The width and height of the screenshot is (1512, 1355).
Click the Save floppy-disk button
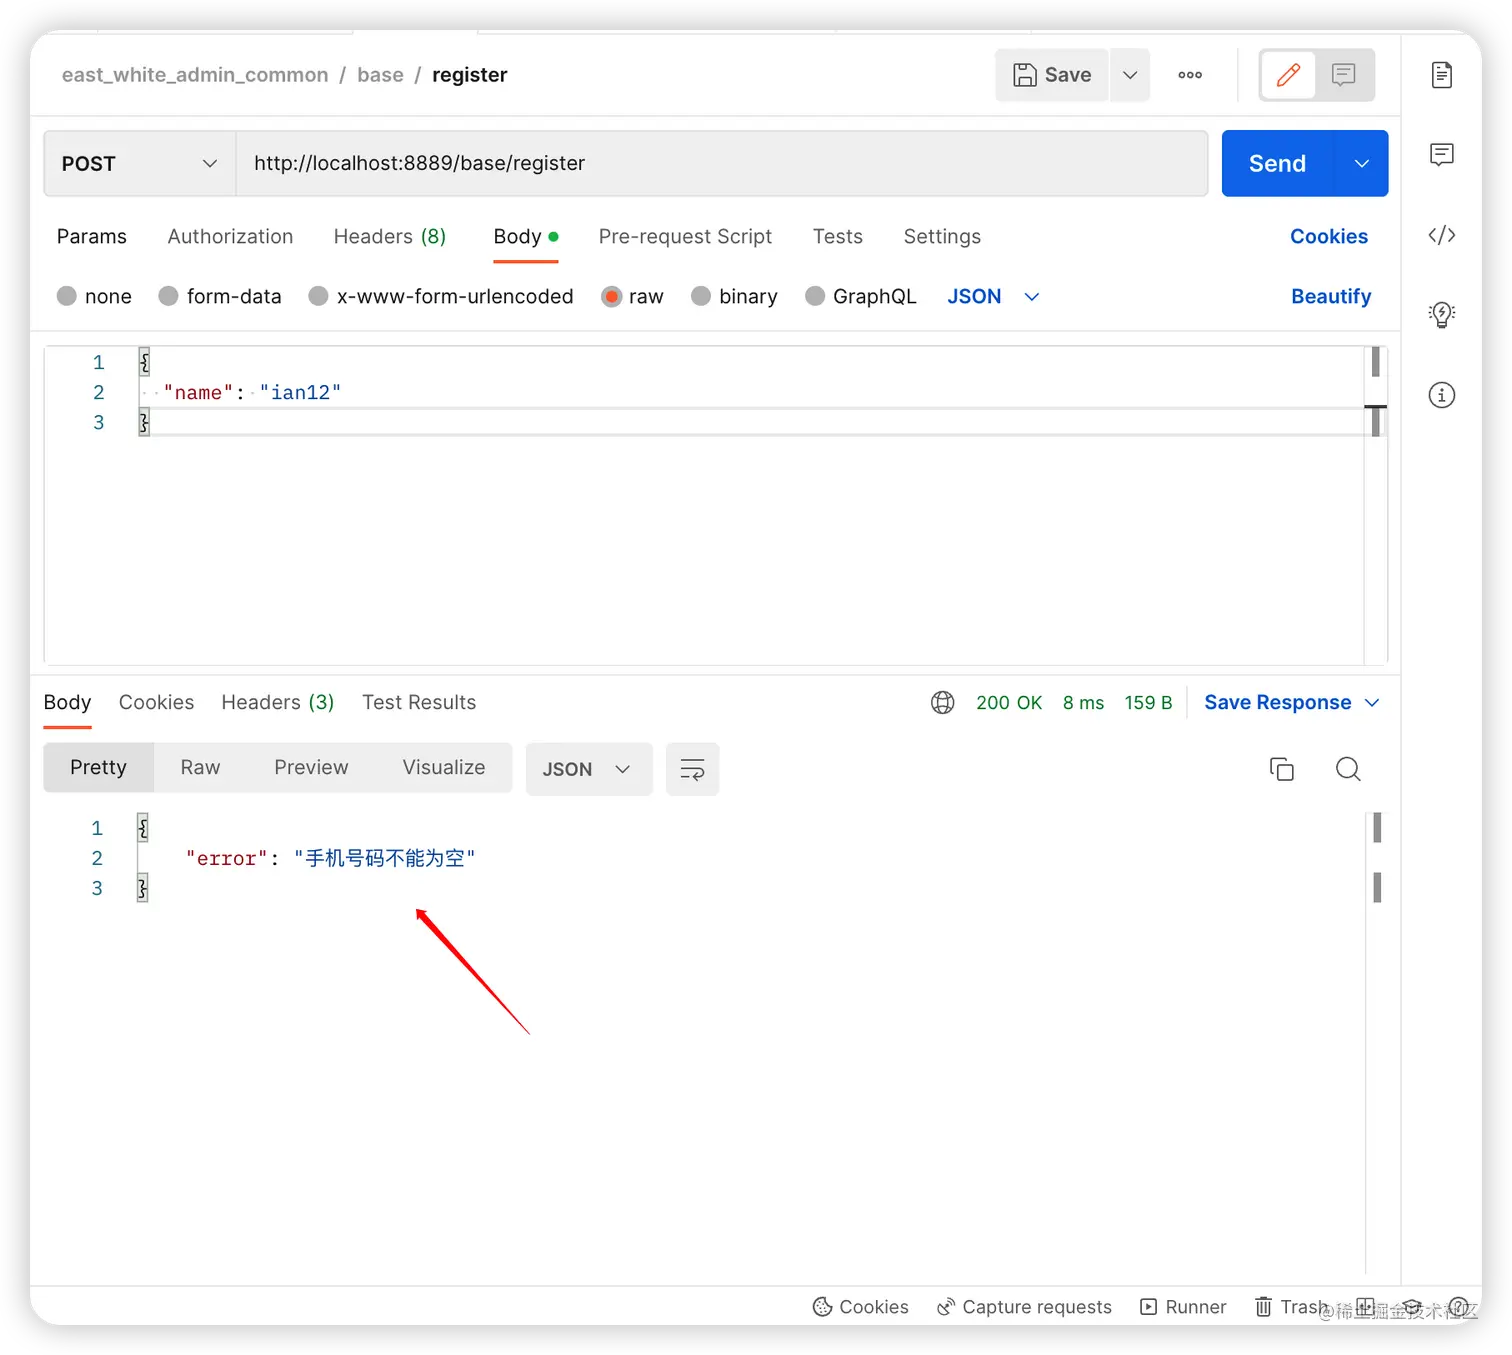[1052, 75]
